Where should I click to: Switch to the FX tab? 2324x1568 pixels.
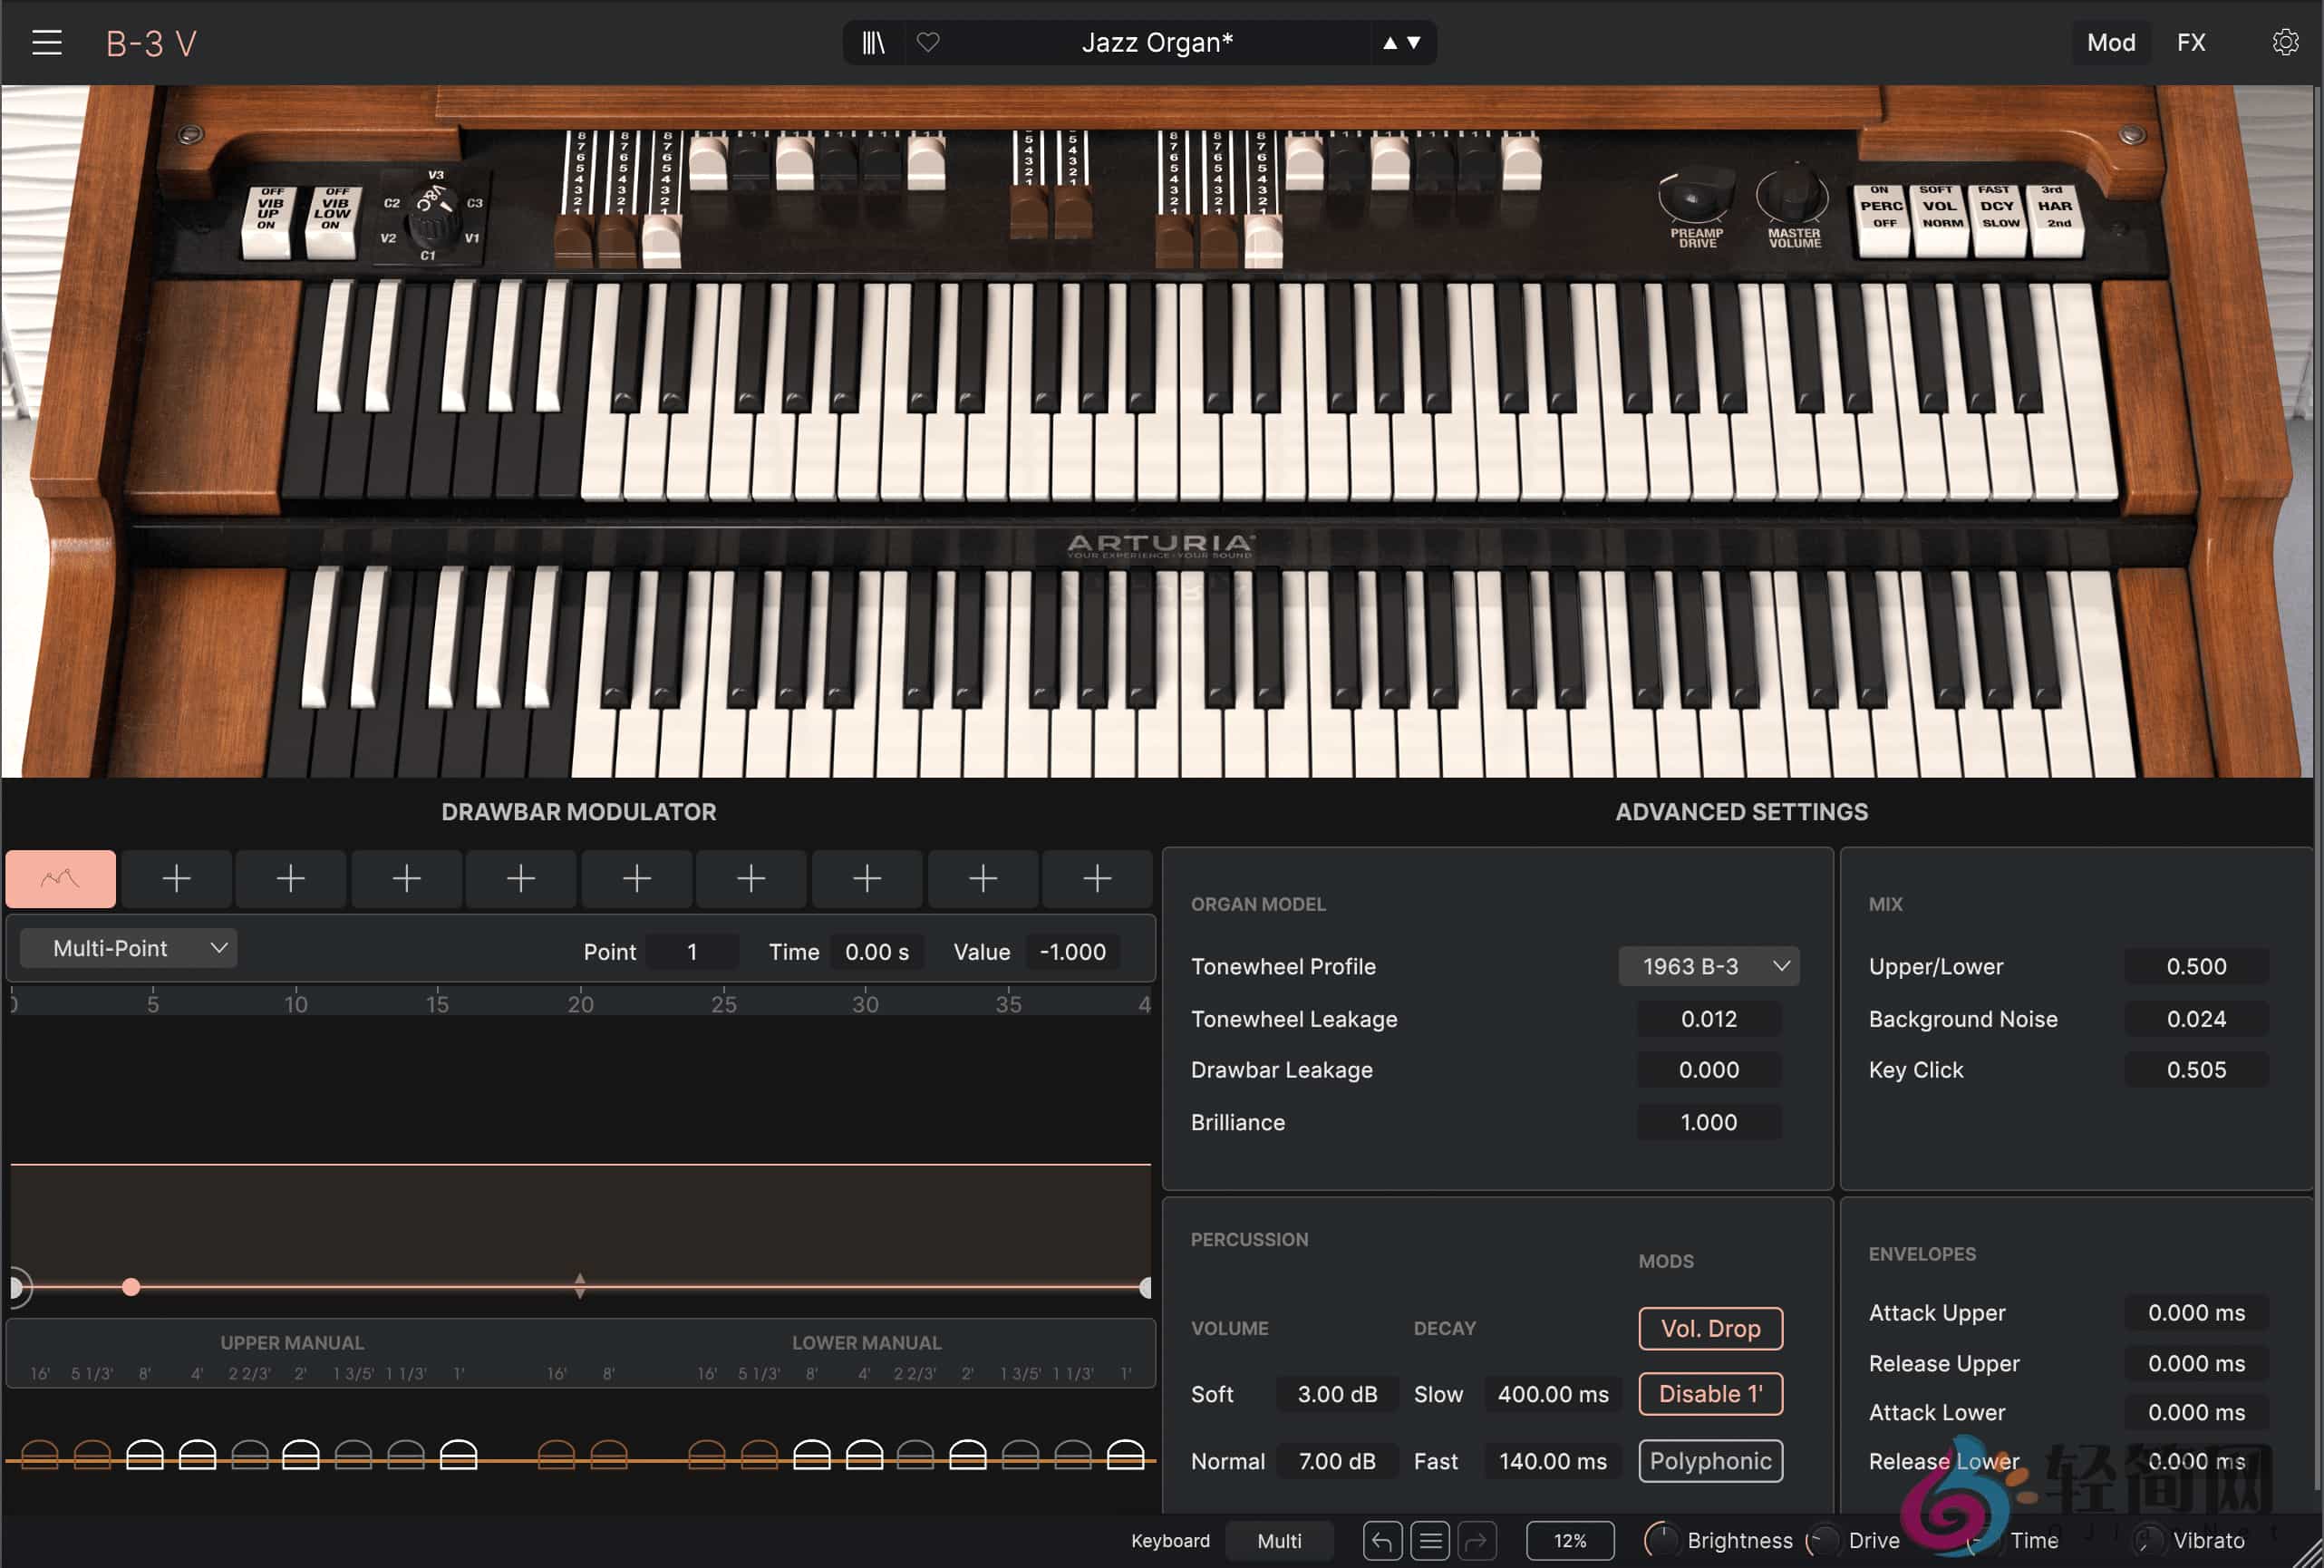coord(2191,42)
